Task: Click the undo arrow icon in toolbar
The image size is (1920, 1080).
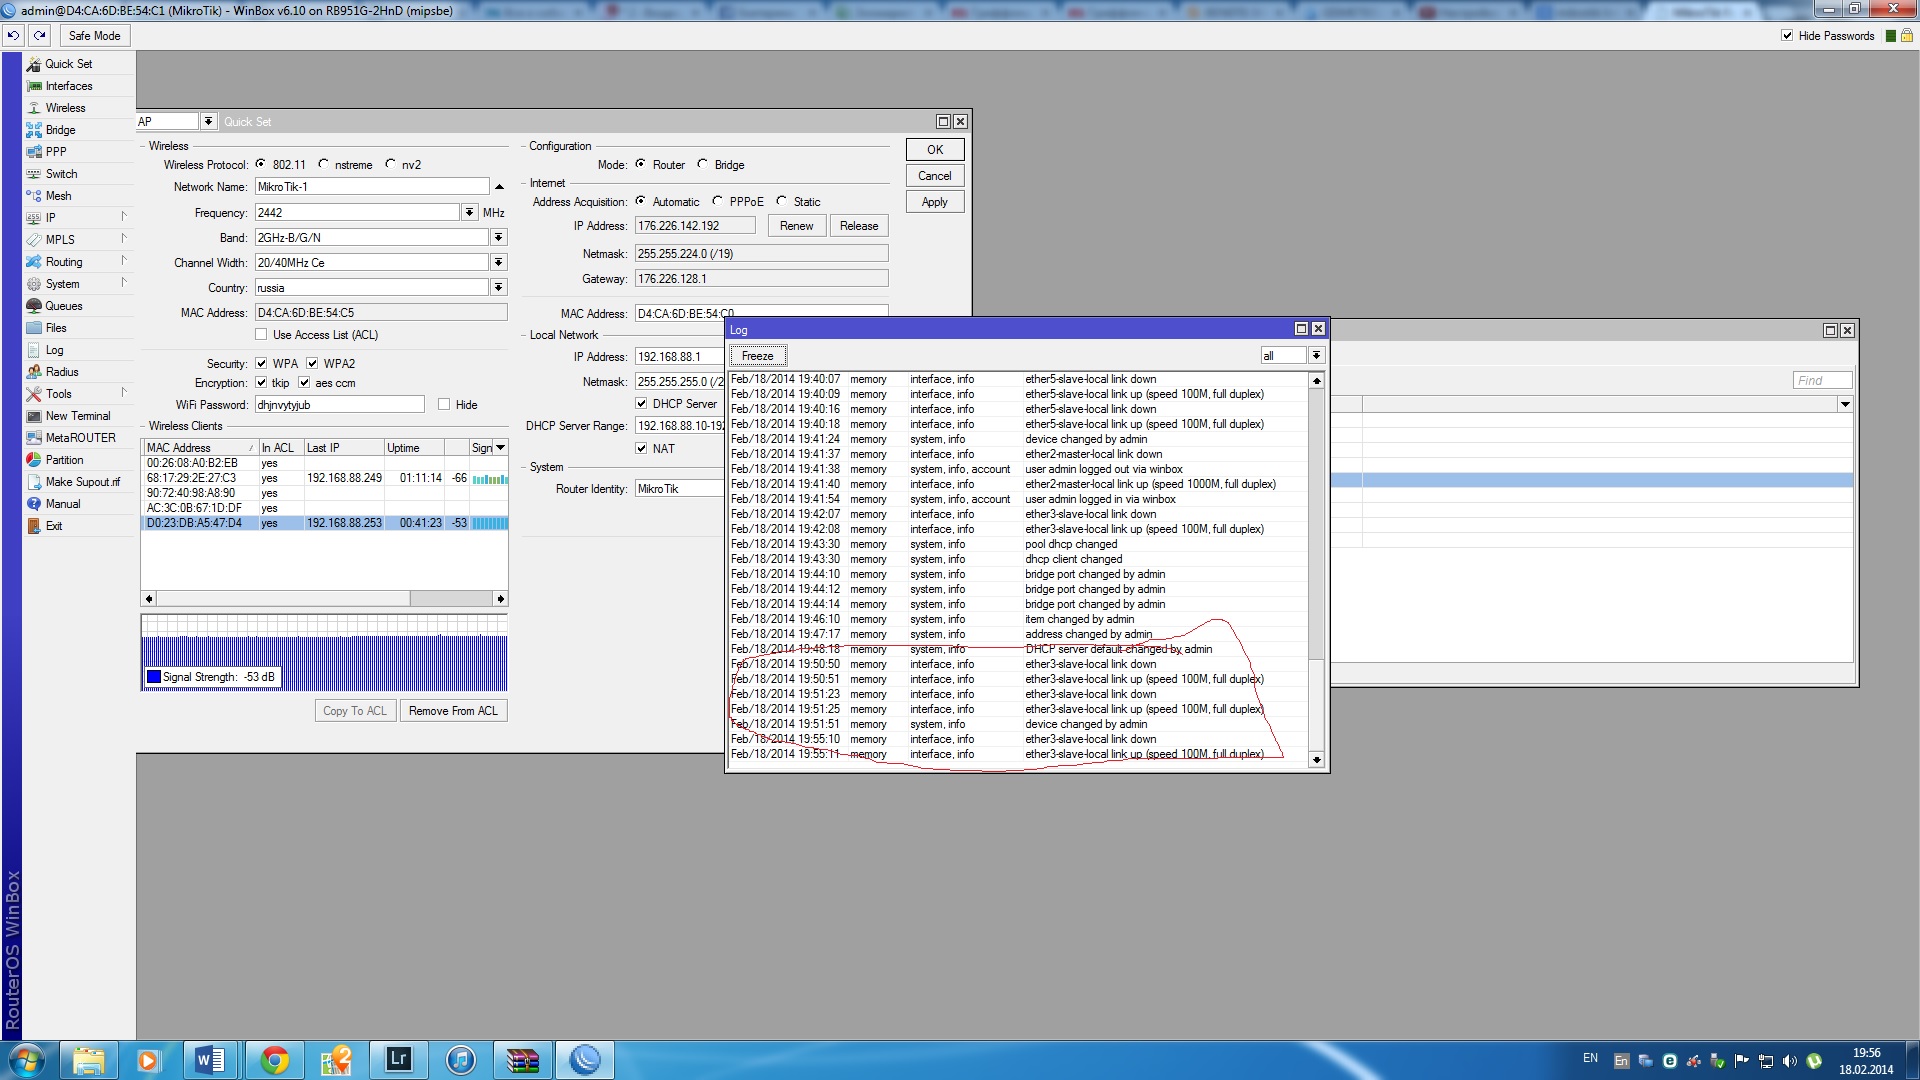Action: [x=13, y=36]
